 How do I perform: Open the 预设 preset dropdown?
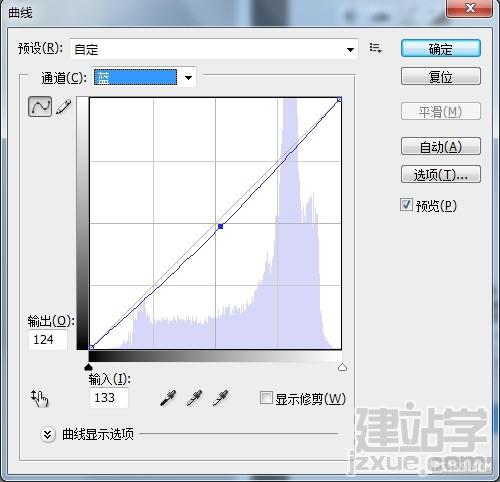click(214, 49)
